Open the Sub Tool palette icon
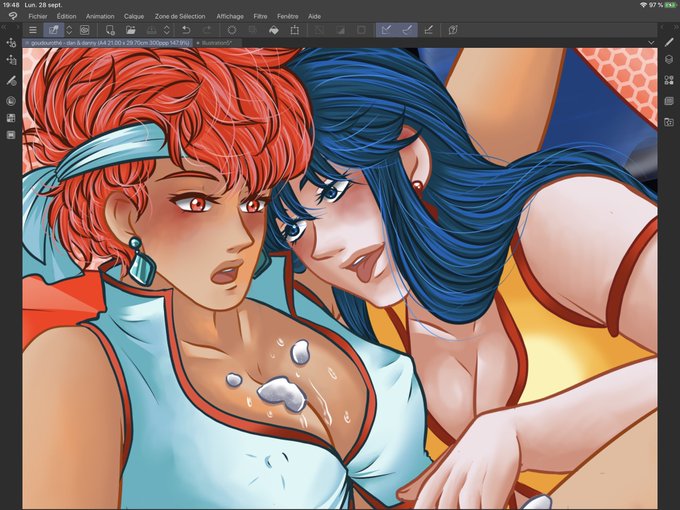 11,43
